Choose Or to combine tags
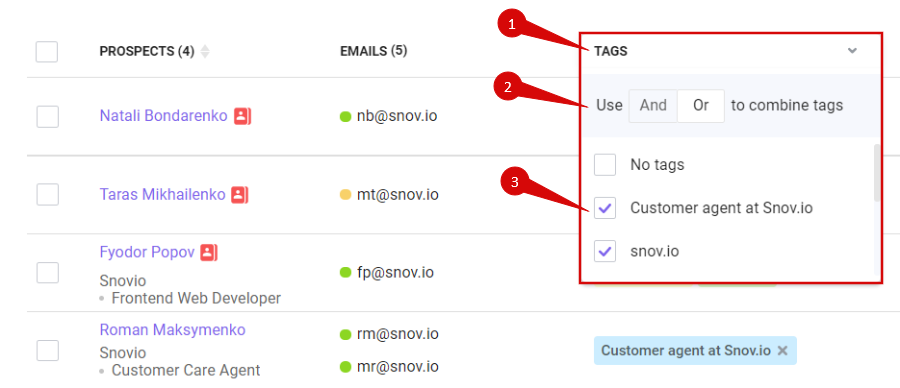The height and width of the screenshot is (388, 900). pos(701,106)
